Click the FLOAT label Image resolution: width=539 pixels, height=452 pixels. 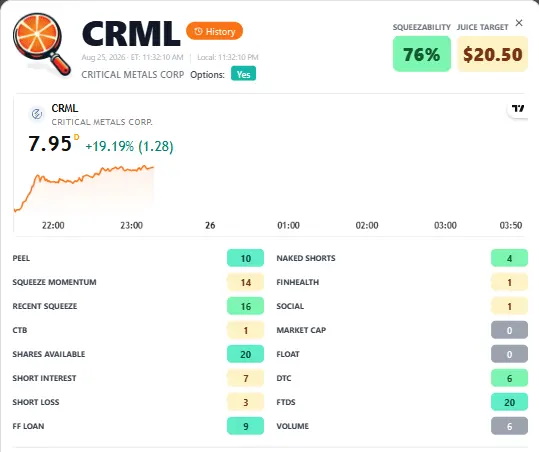(288, 354)
